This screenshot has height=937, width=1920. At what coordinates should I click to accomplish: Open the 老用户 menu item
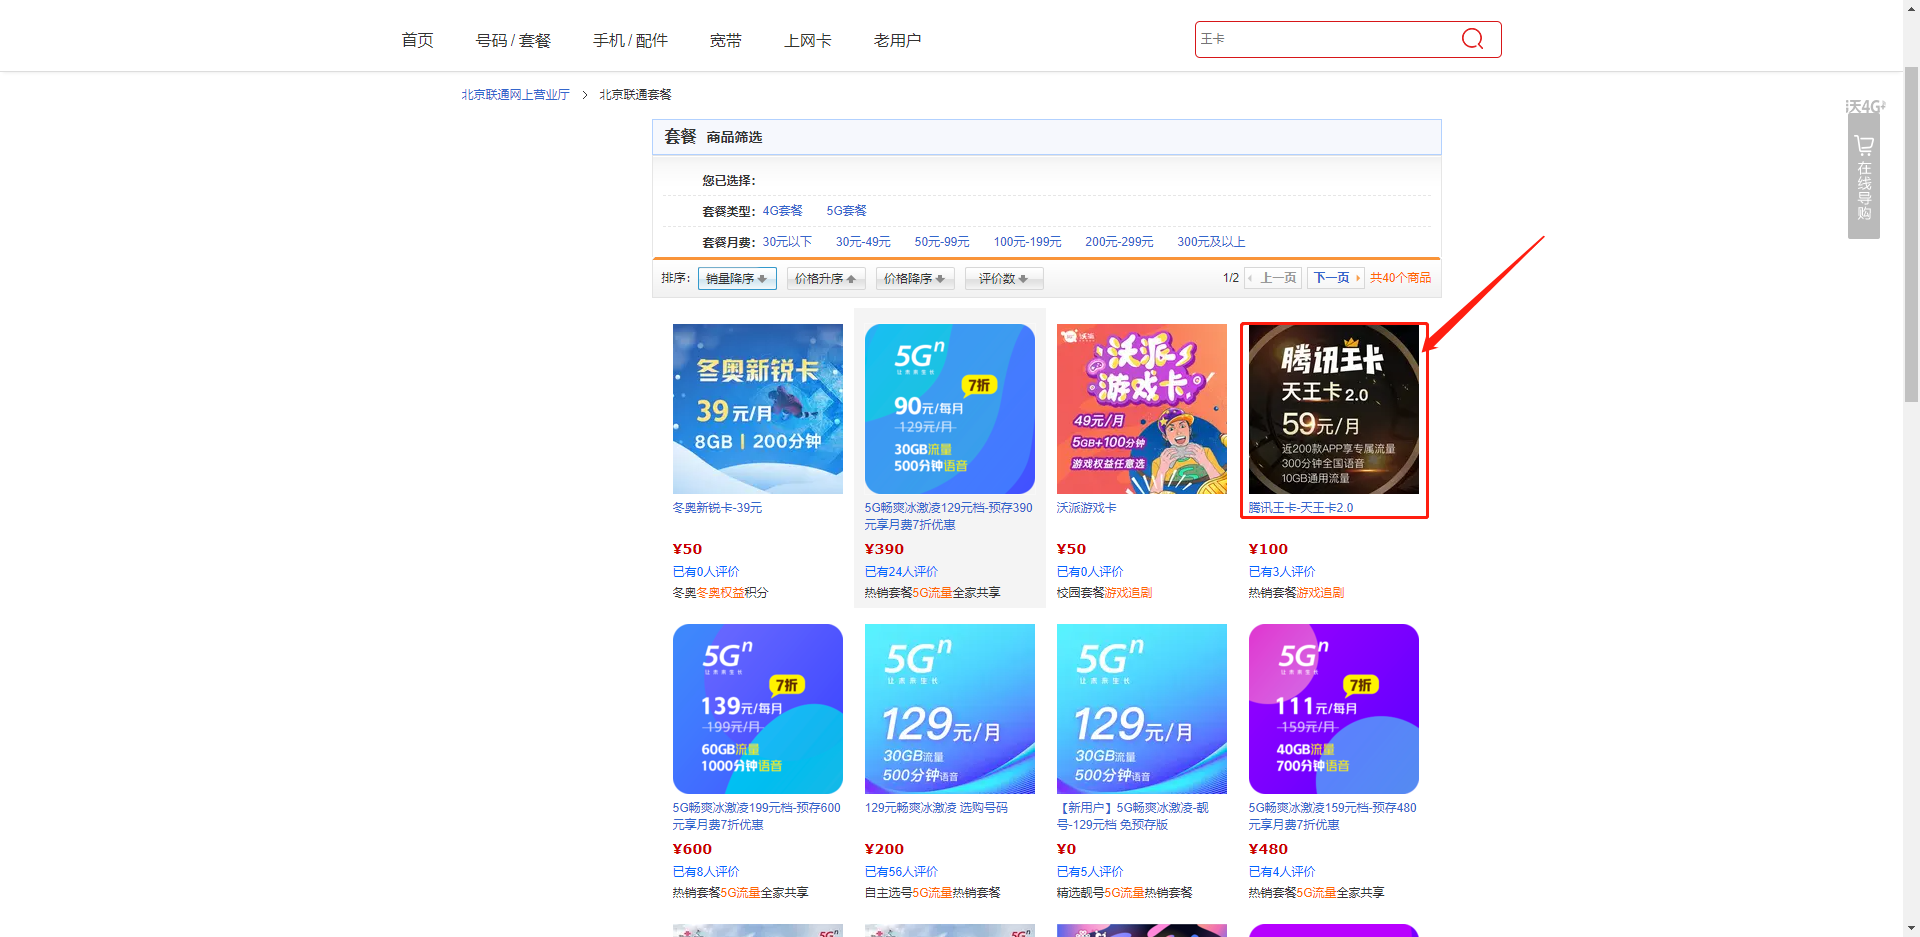click(897, 40)
